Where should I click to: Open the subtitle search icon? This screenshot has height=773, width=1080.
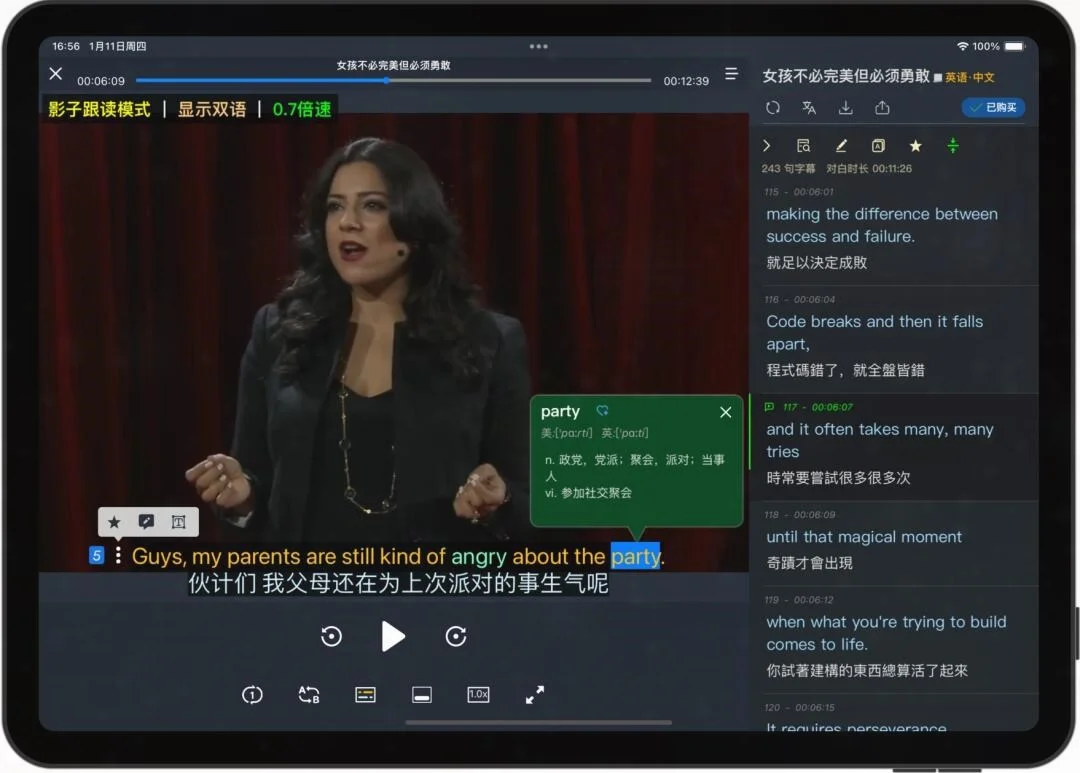[803, 145]
